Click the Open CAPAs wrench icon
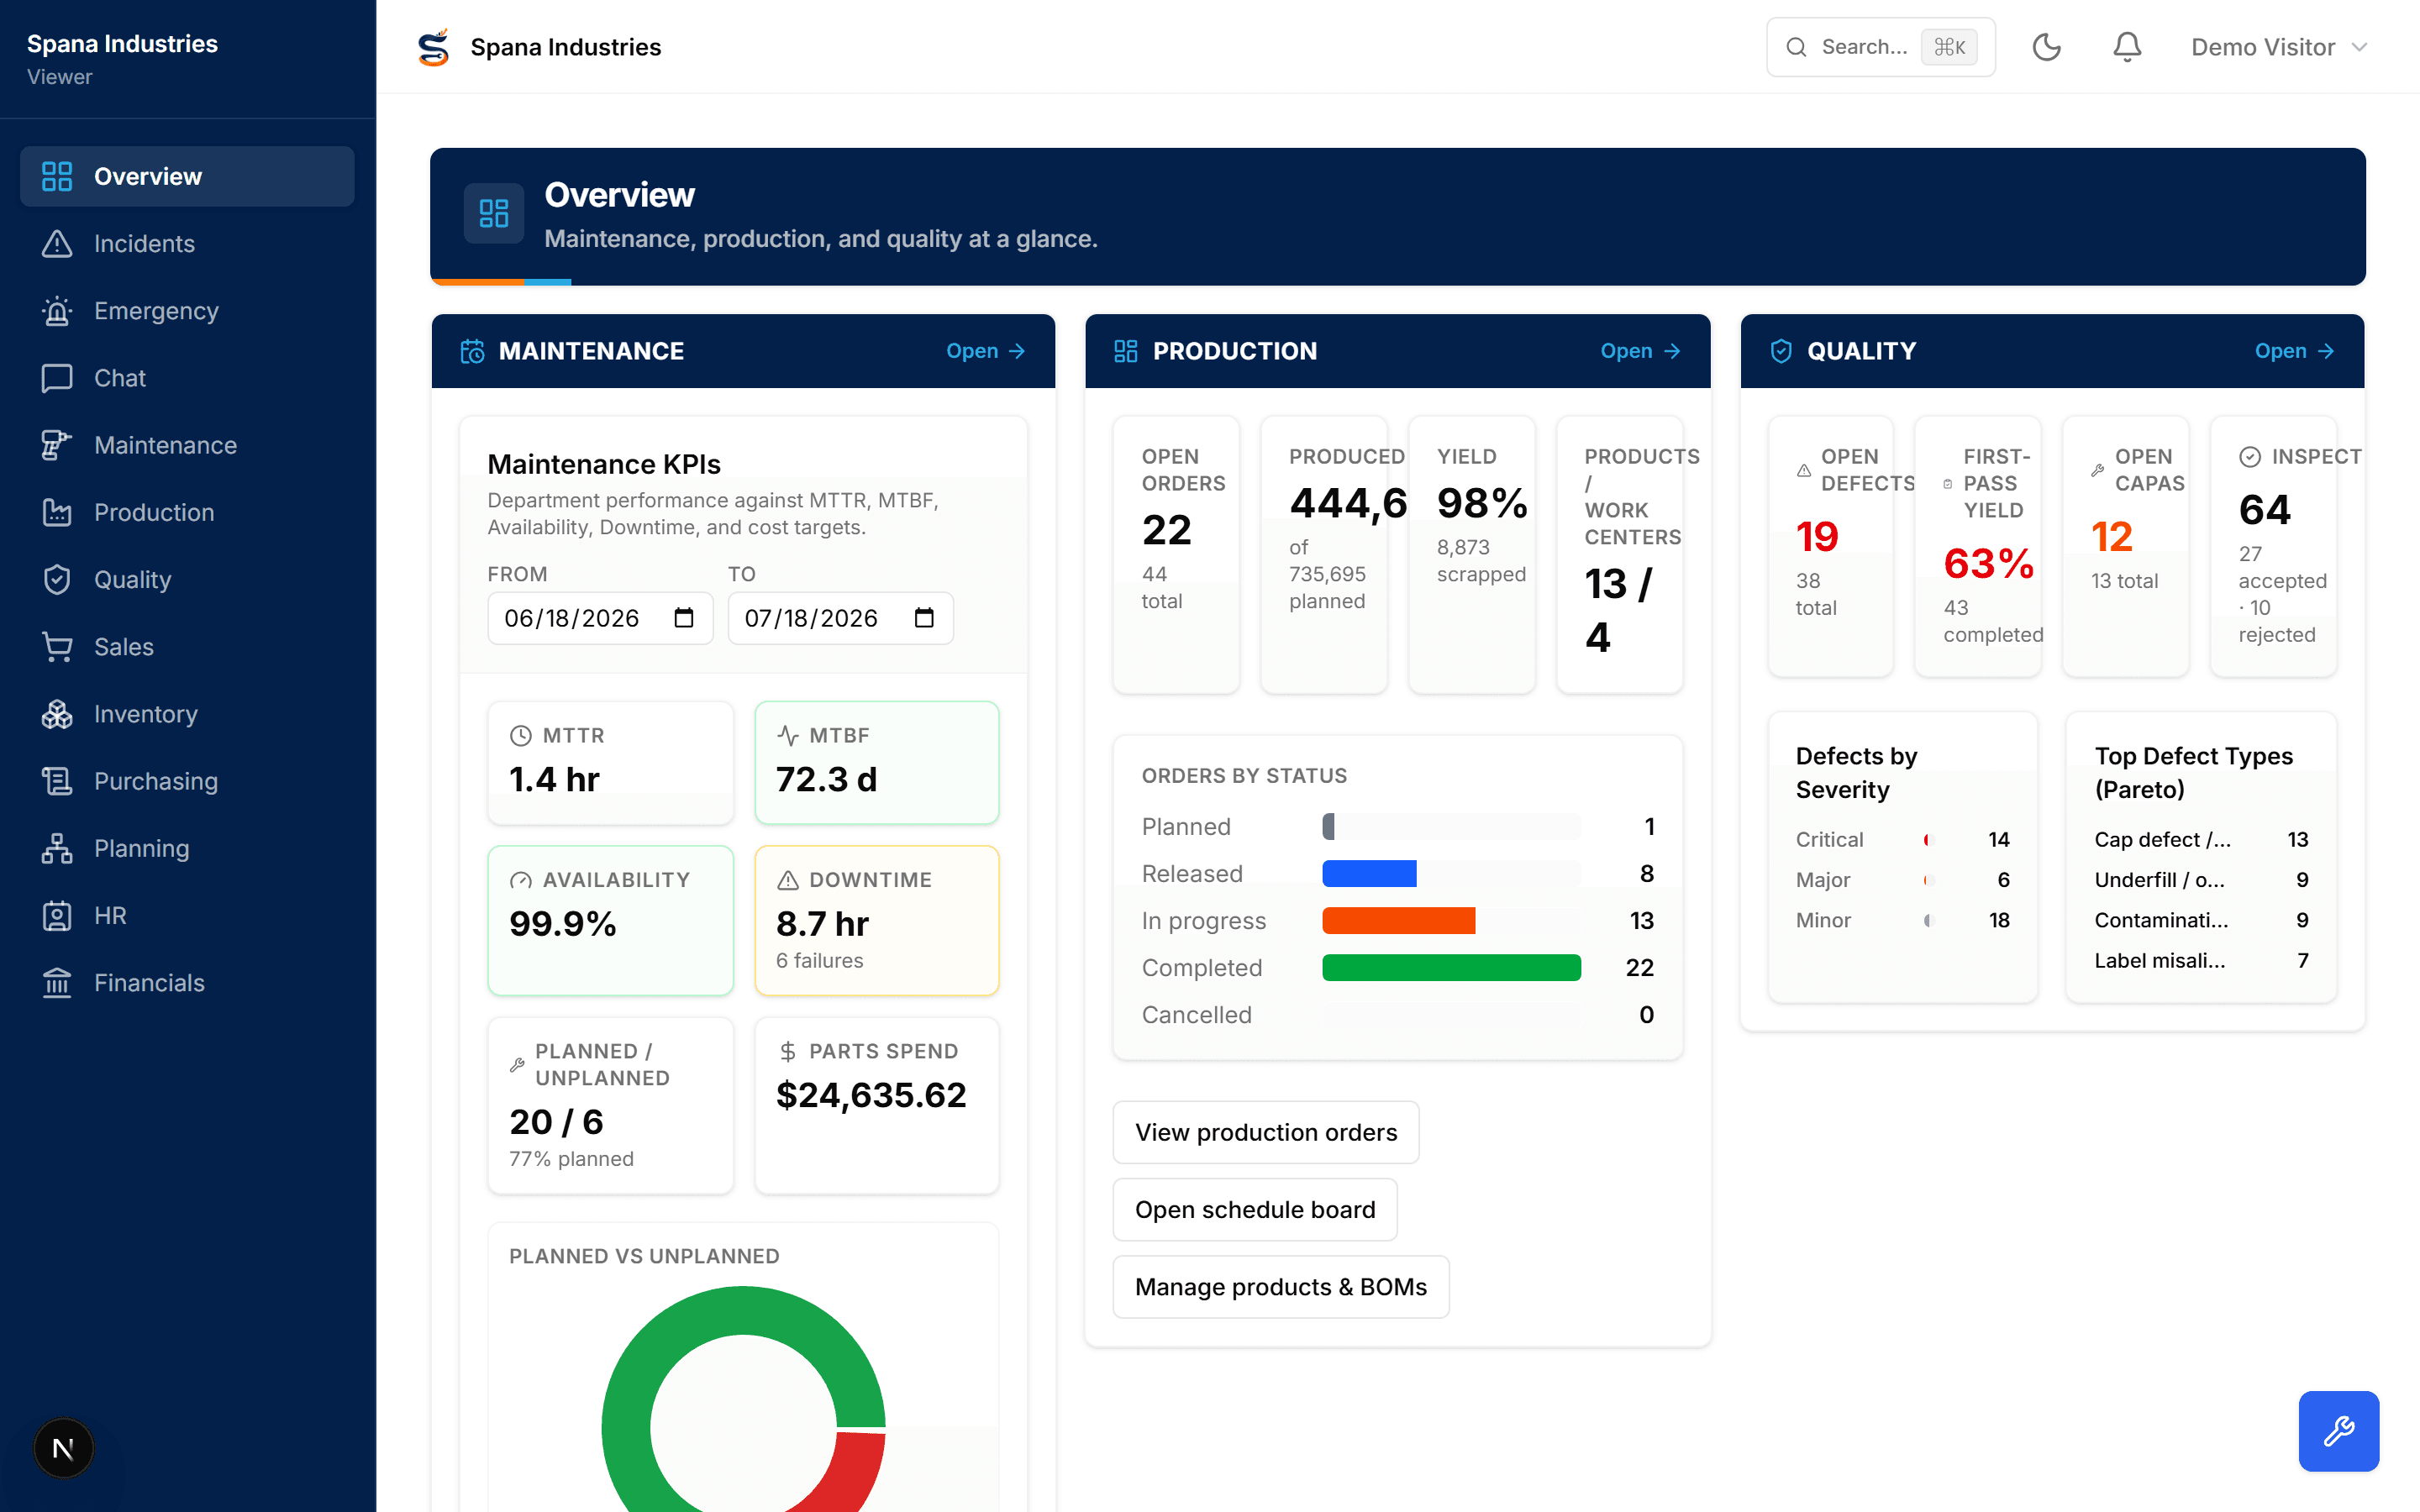 tap(2097, 470)
